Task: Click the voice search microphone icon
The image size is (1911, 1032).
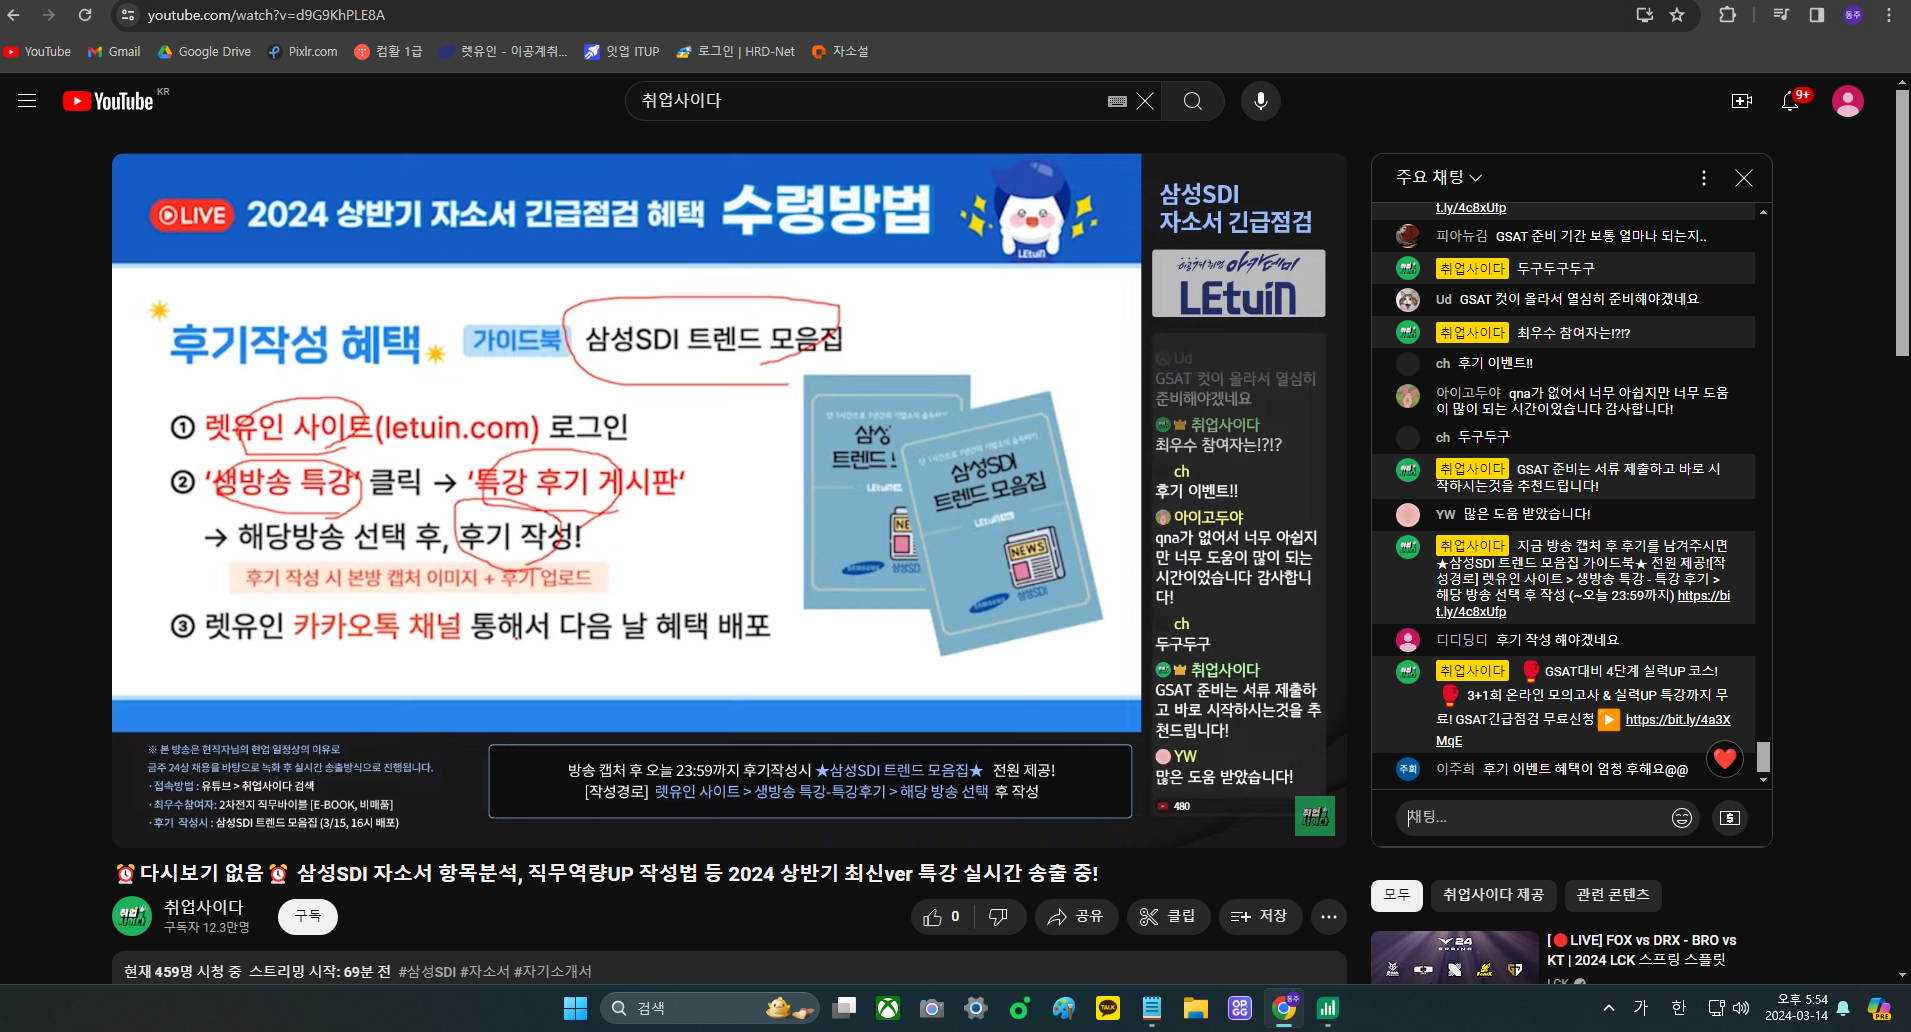Action: pos(1260,101)
